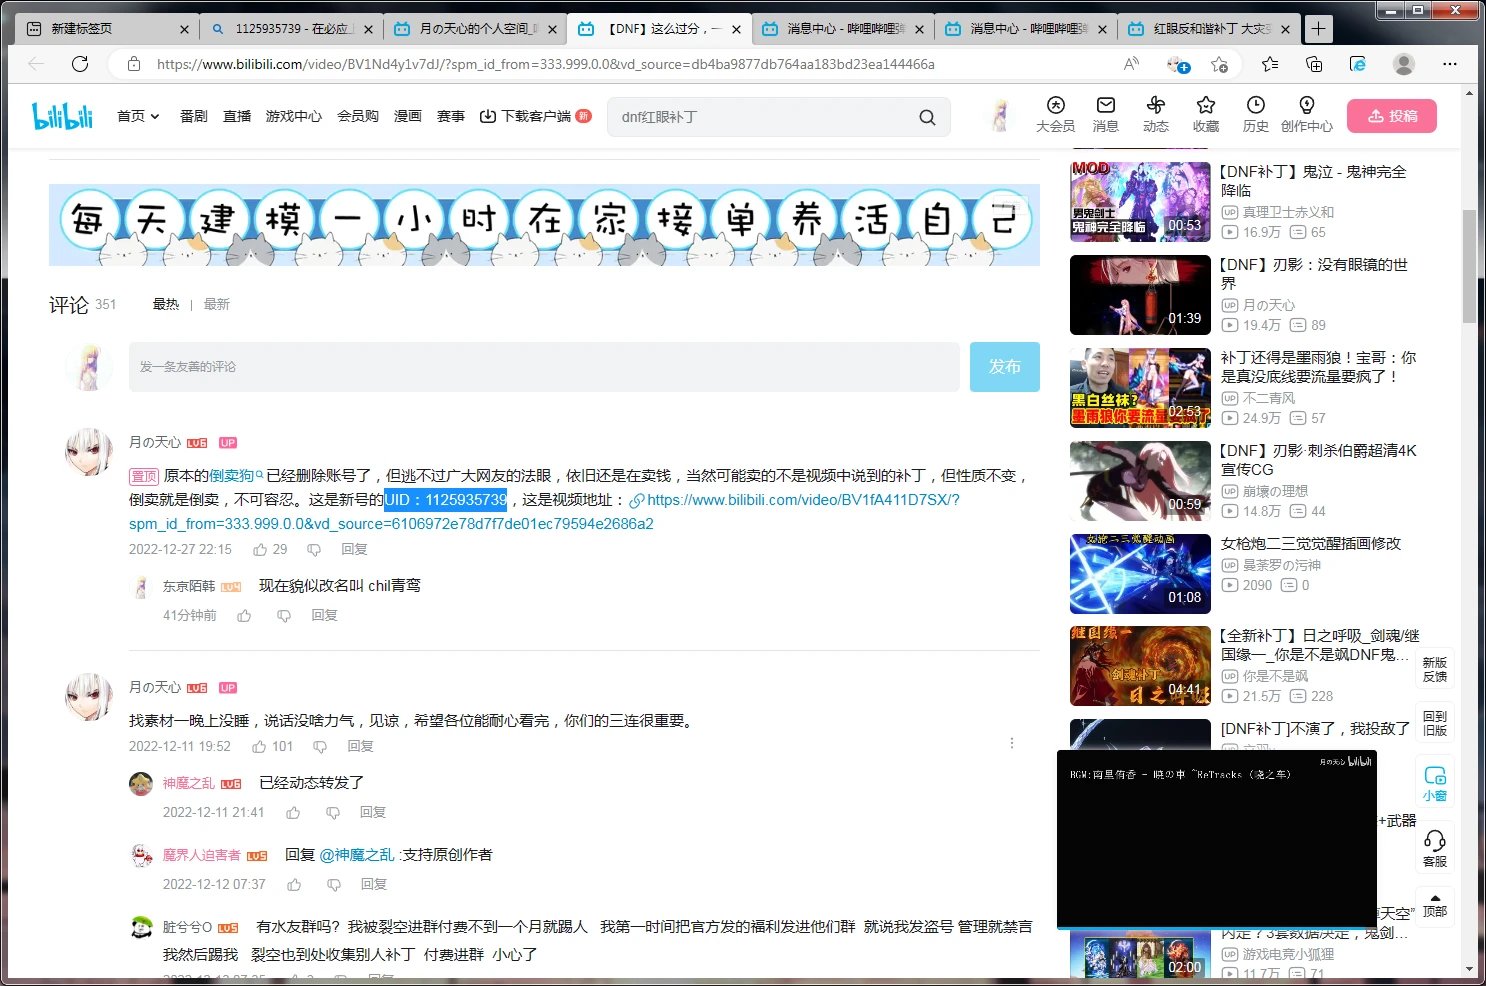Switch to 红眼反和谐补丁 tab
This screenshot has height=986, width=1486.
pyautogui.click(x=1209, y=29)
